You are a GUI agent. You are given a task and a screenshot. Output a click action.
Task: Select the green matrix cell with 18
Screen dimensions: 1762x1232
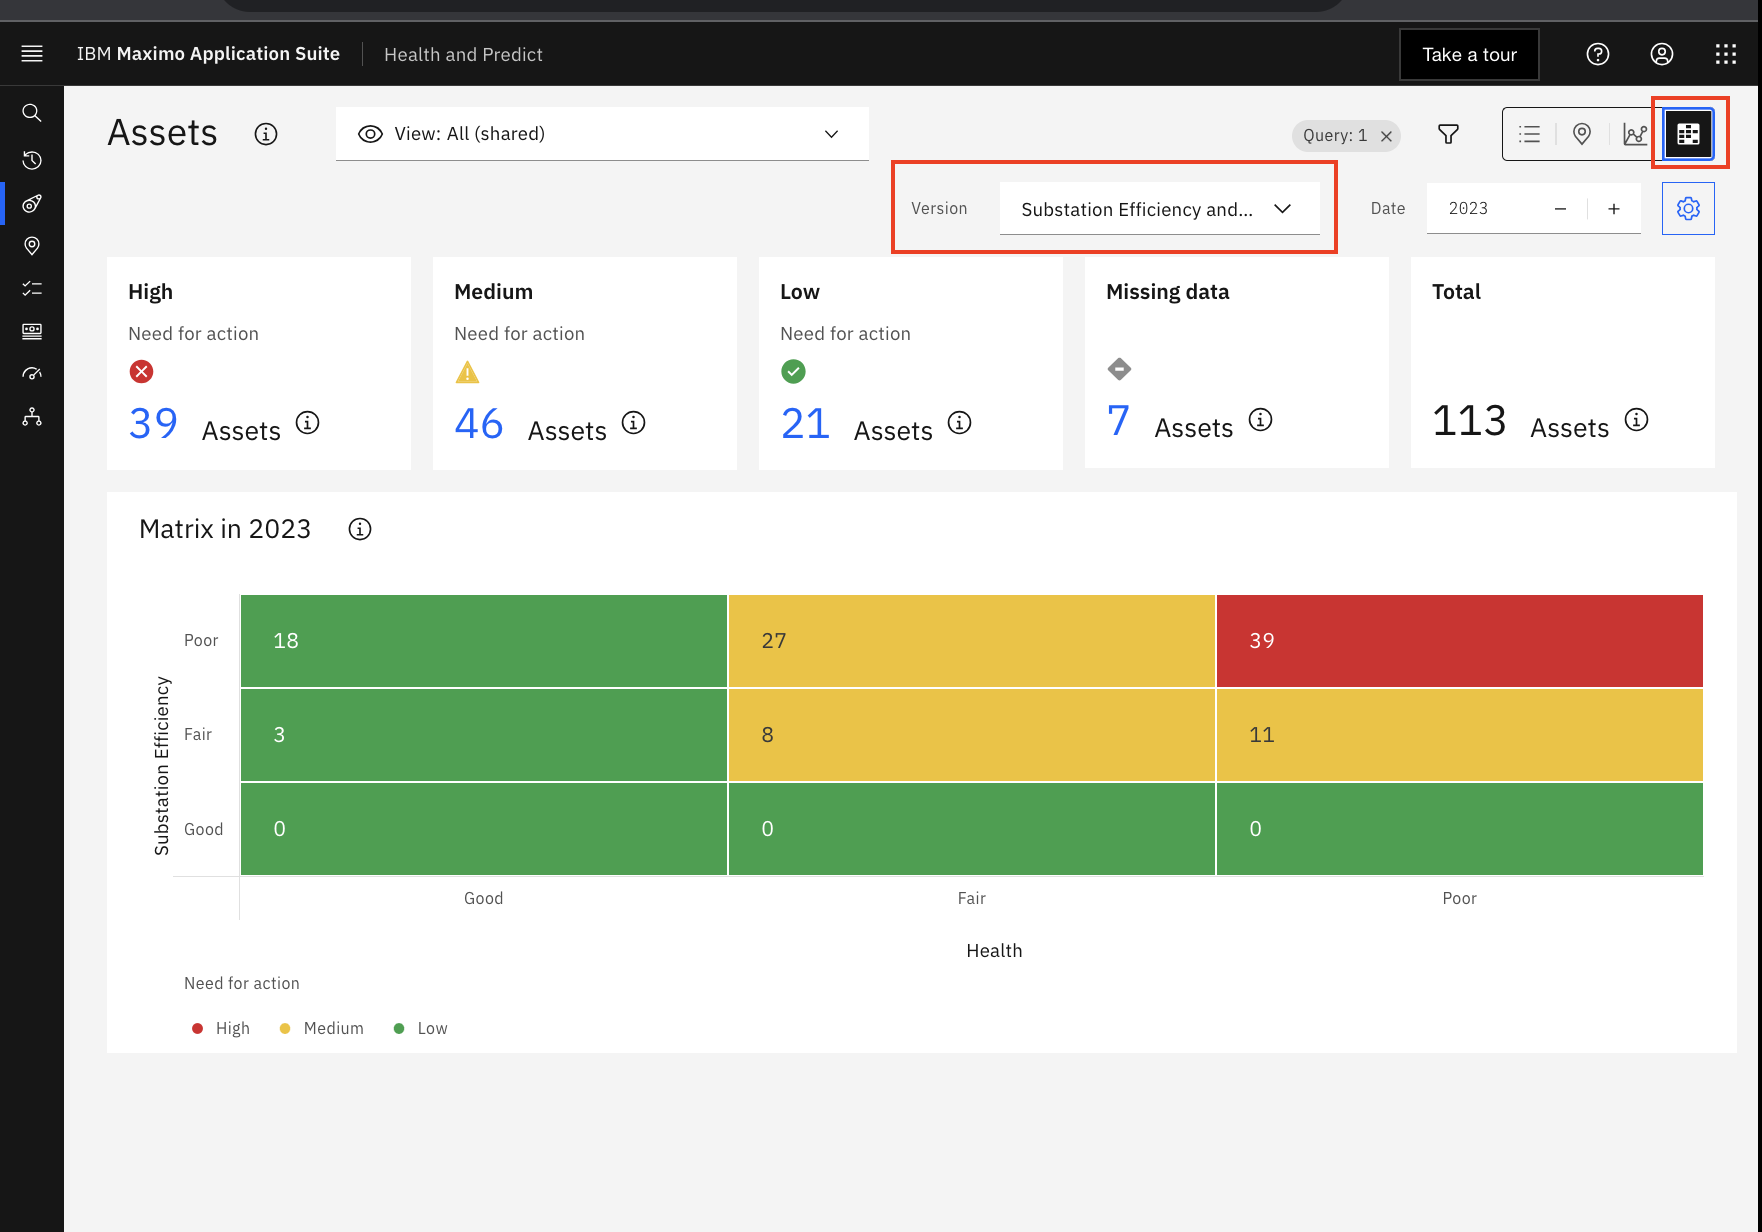(484, 641)
